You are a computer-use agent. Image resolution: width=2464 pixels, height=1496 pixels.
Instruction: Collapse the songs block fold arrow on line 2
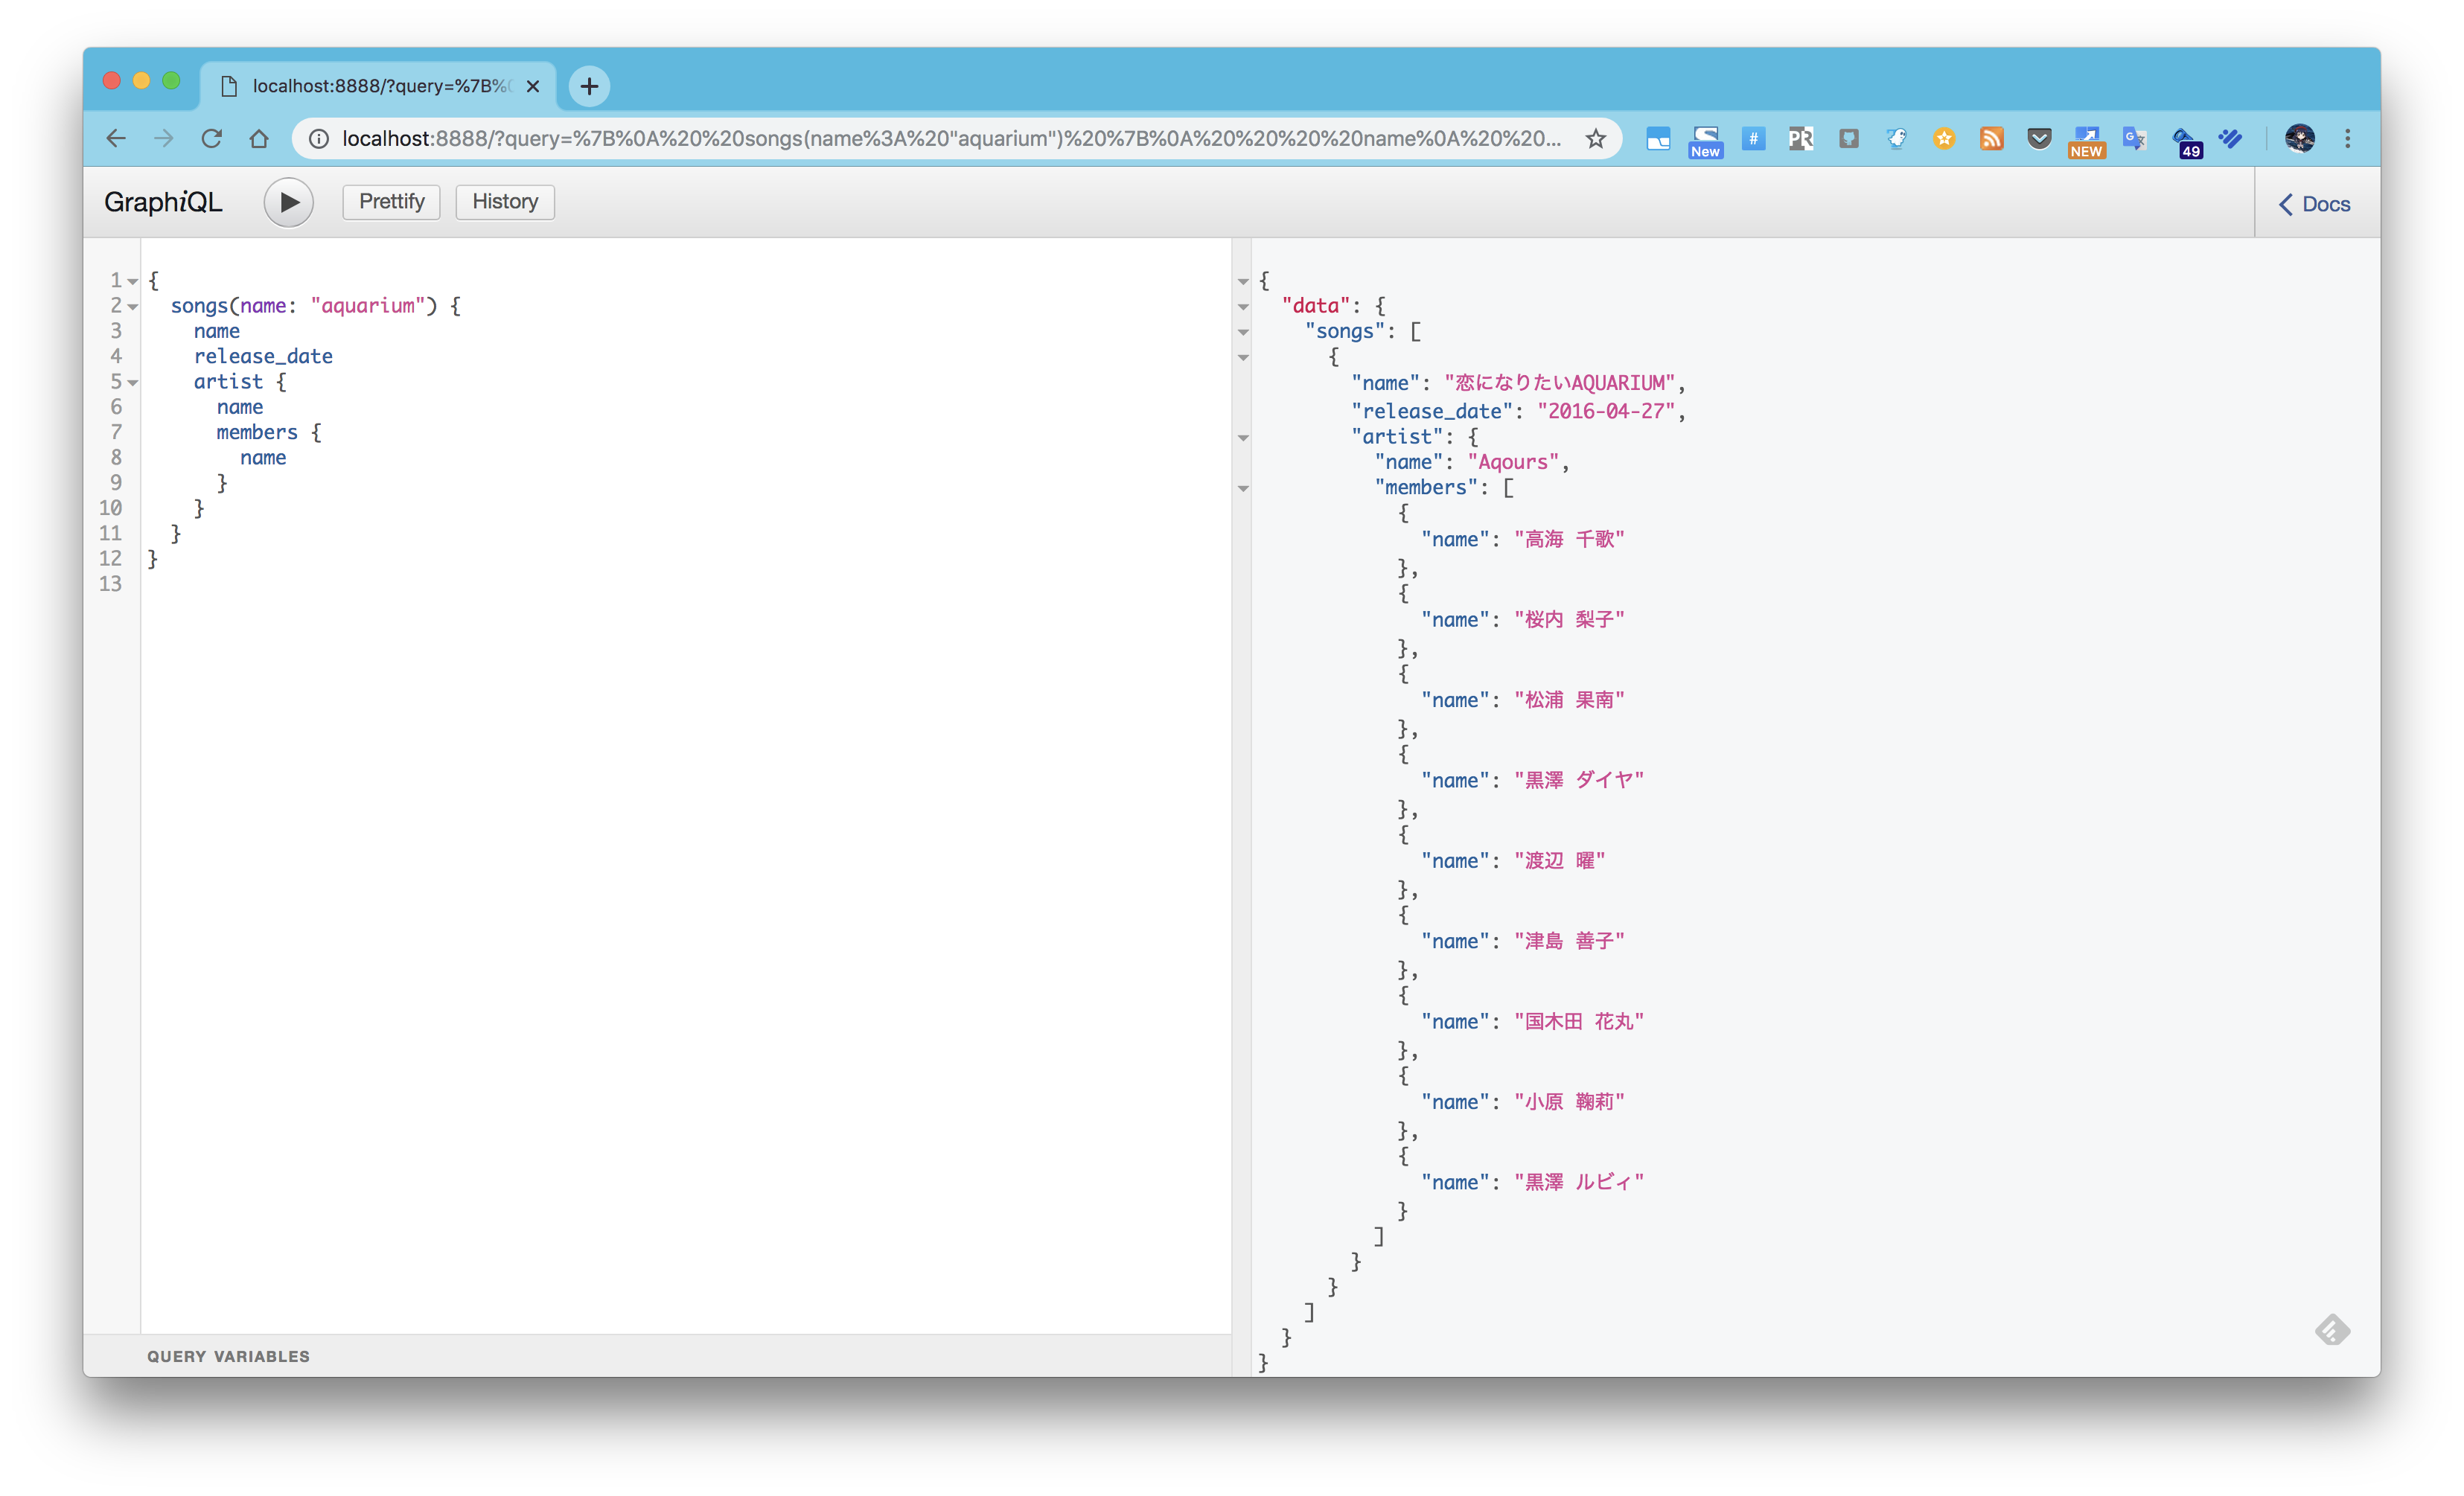[x=131, y=306]
